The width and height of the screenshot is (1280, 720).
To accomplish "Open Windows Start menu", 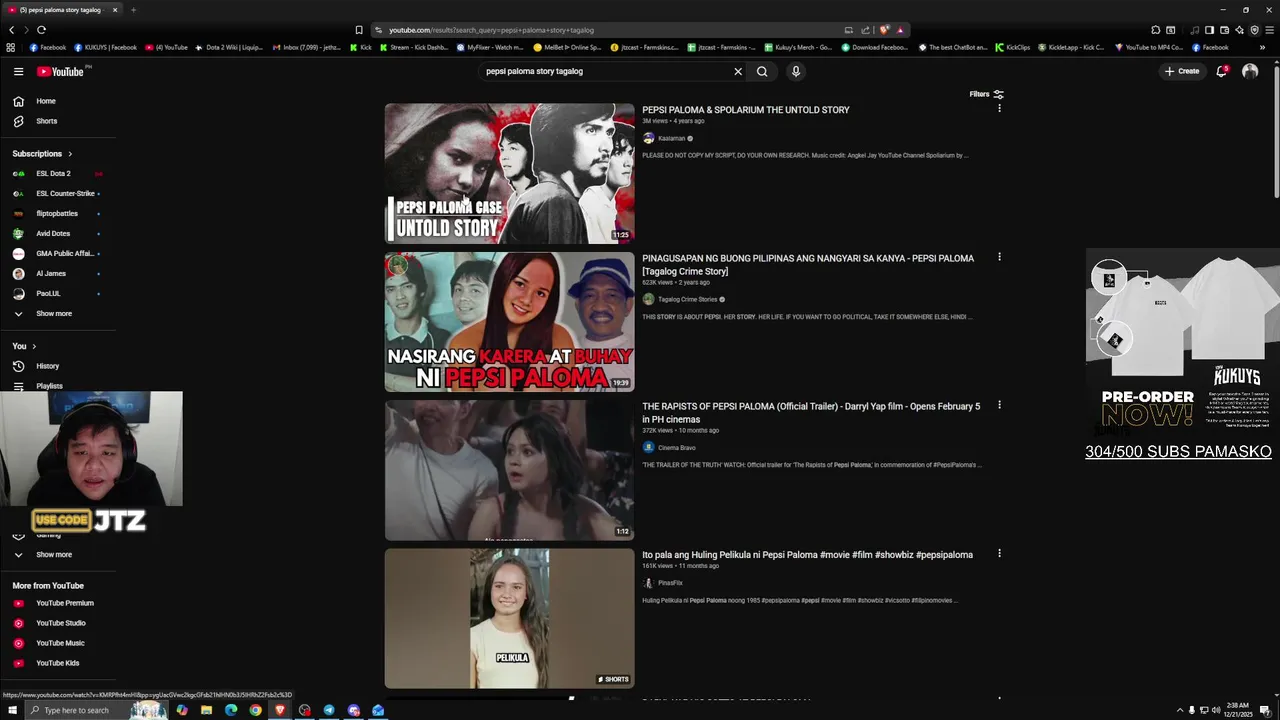I will coord(13,710).
